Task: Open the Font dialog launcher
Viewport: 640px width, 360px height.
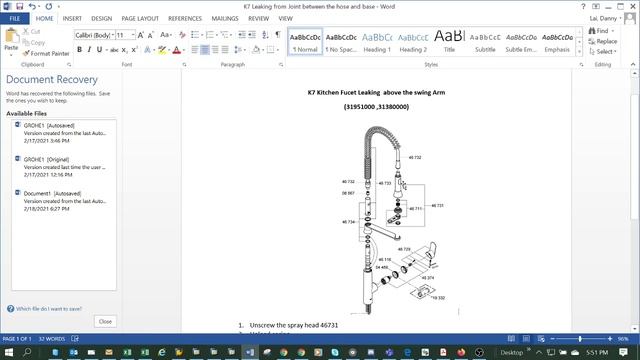Action: pos(184,64)
